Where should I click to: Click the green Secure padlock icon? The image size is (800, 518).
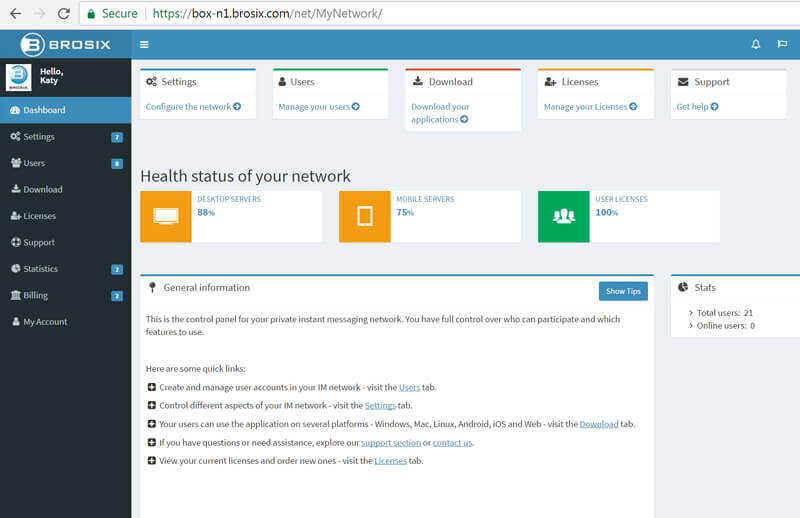pos(91,14)
